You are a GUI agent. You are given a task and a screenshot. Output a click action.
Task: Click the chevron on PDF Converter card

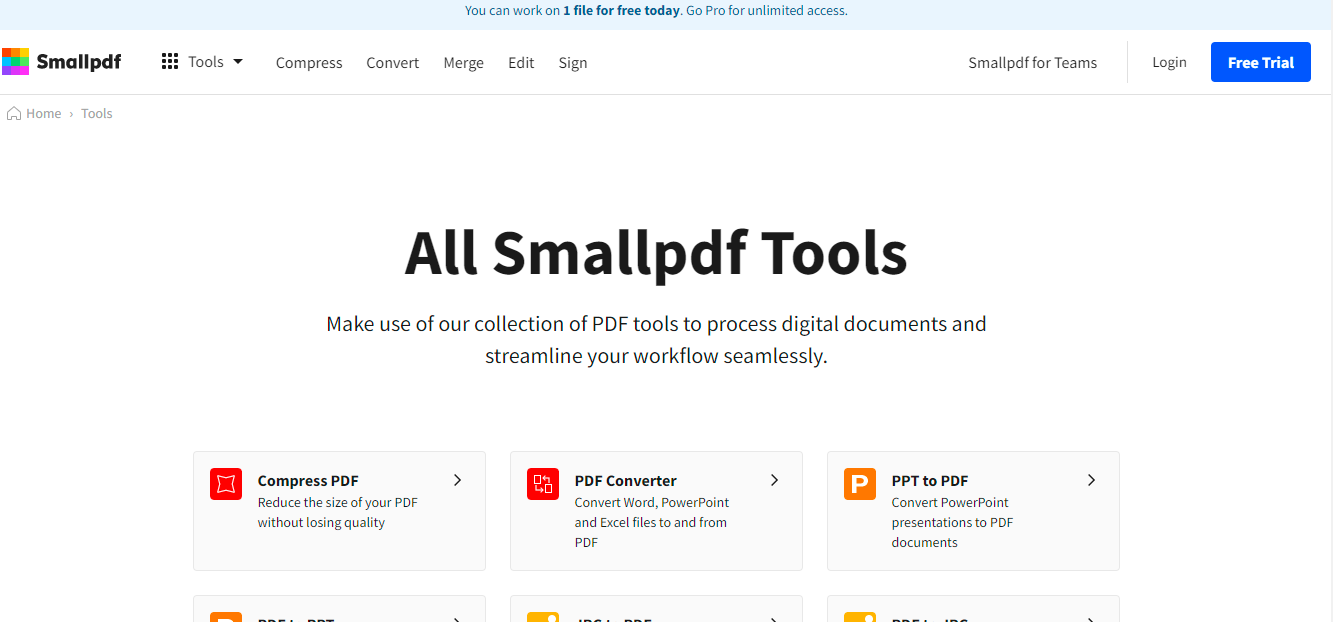pos(775,480)
